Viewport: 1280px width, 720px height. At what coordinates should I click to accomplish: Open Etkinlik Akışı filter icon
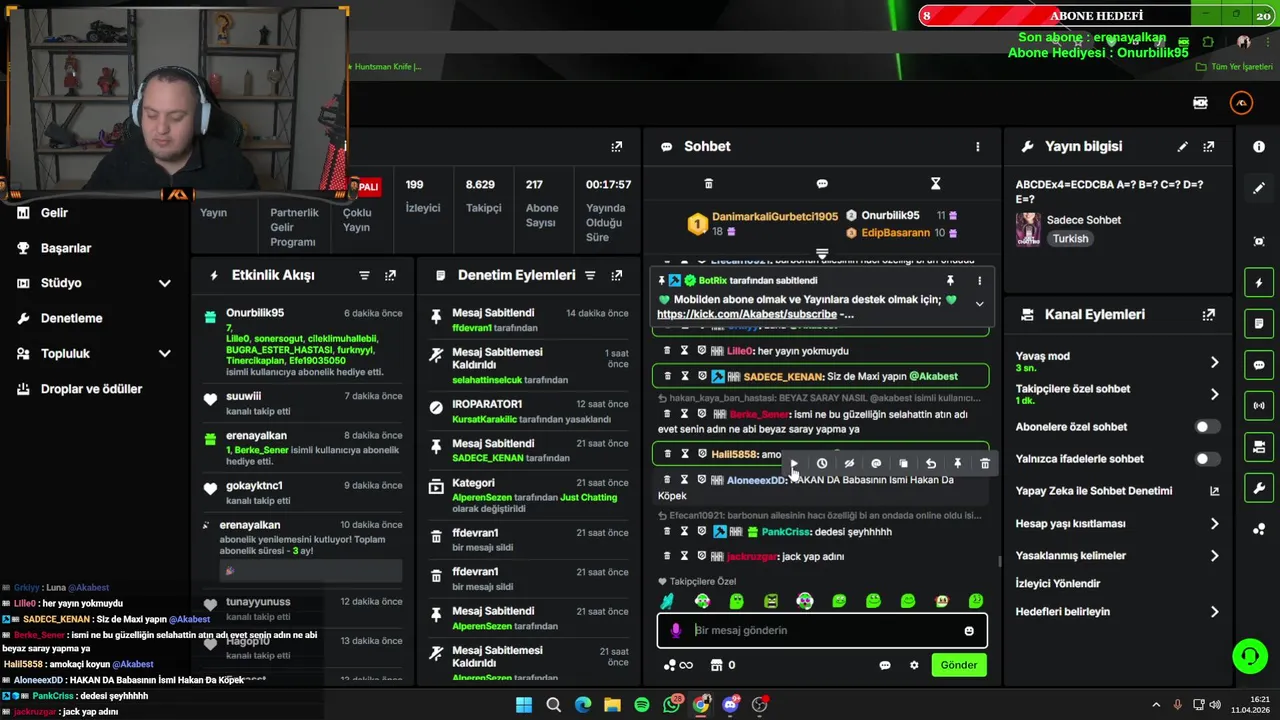pyautogui.click(x=364, y=276)
